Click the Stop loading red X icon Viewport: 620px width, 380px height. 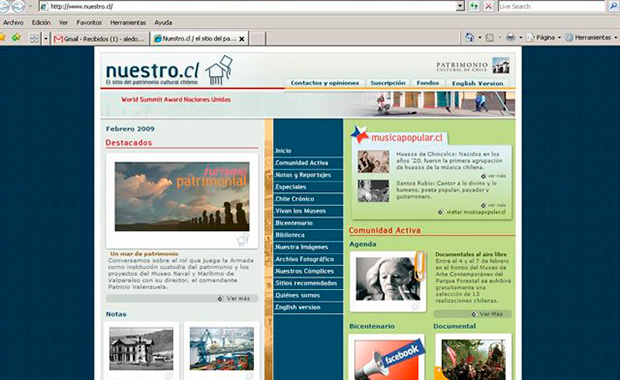coord(489,6)
